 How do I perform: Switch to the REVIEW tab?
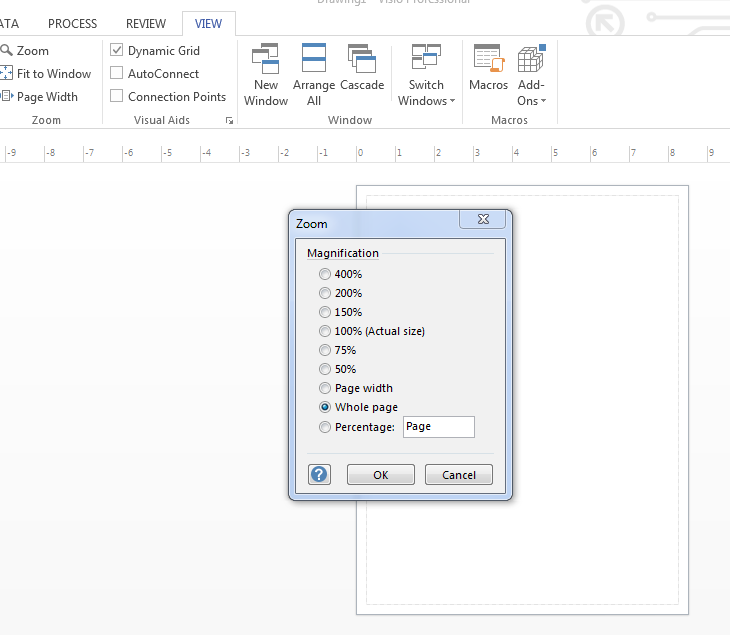point(146,24)
